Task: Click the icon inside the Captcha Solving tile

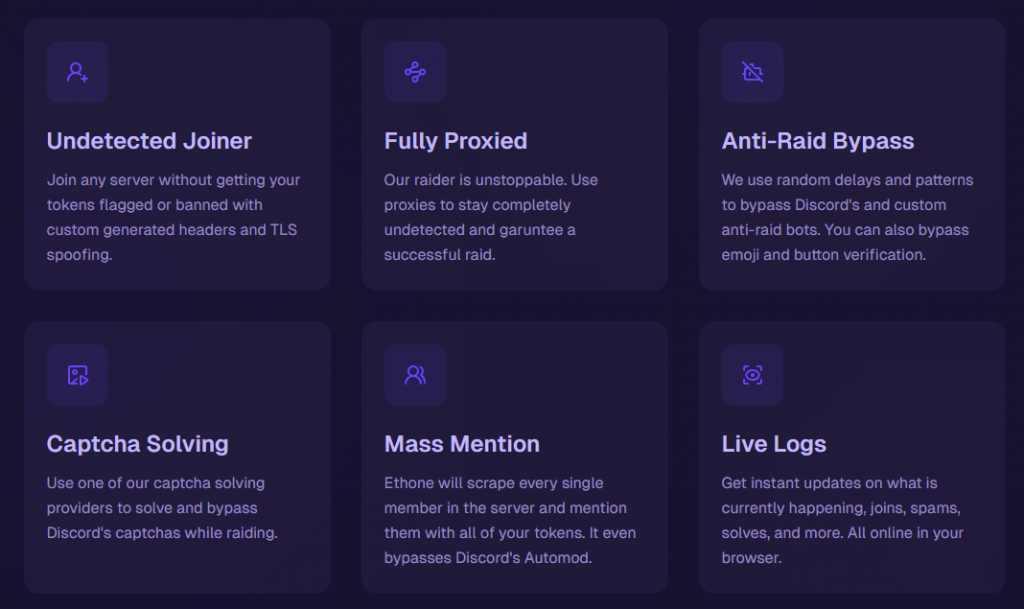Action: [77, 375]
